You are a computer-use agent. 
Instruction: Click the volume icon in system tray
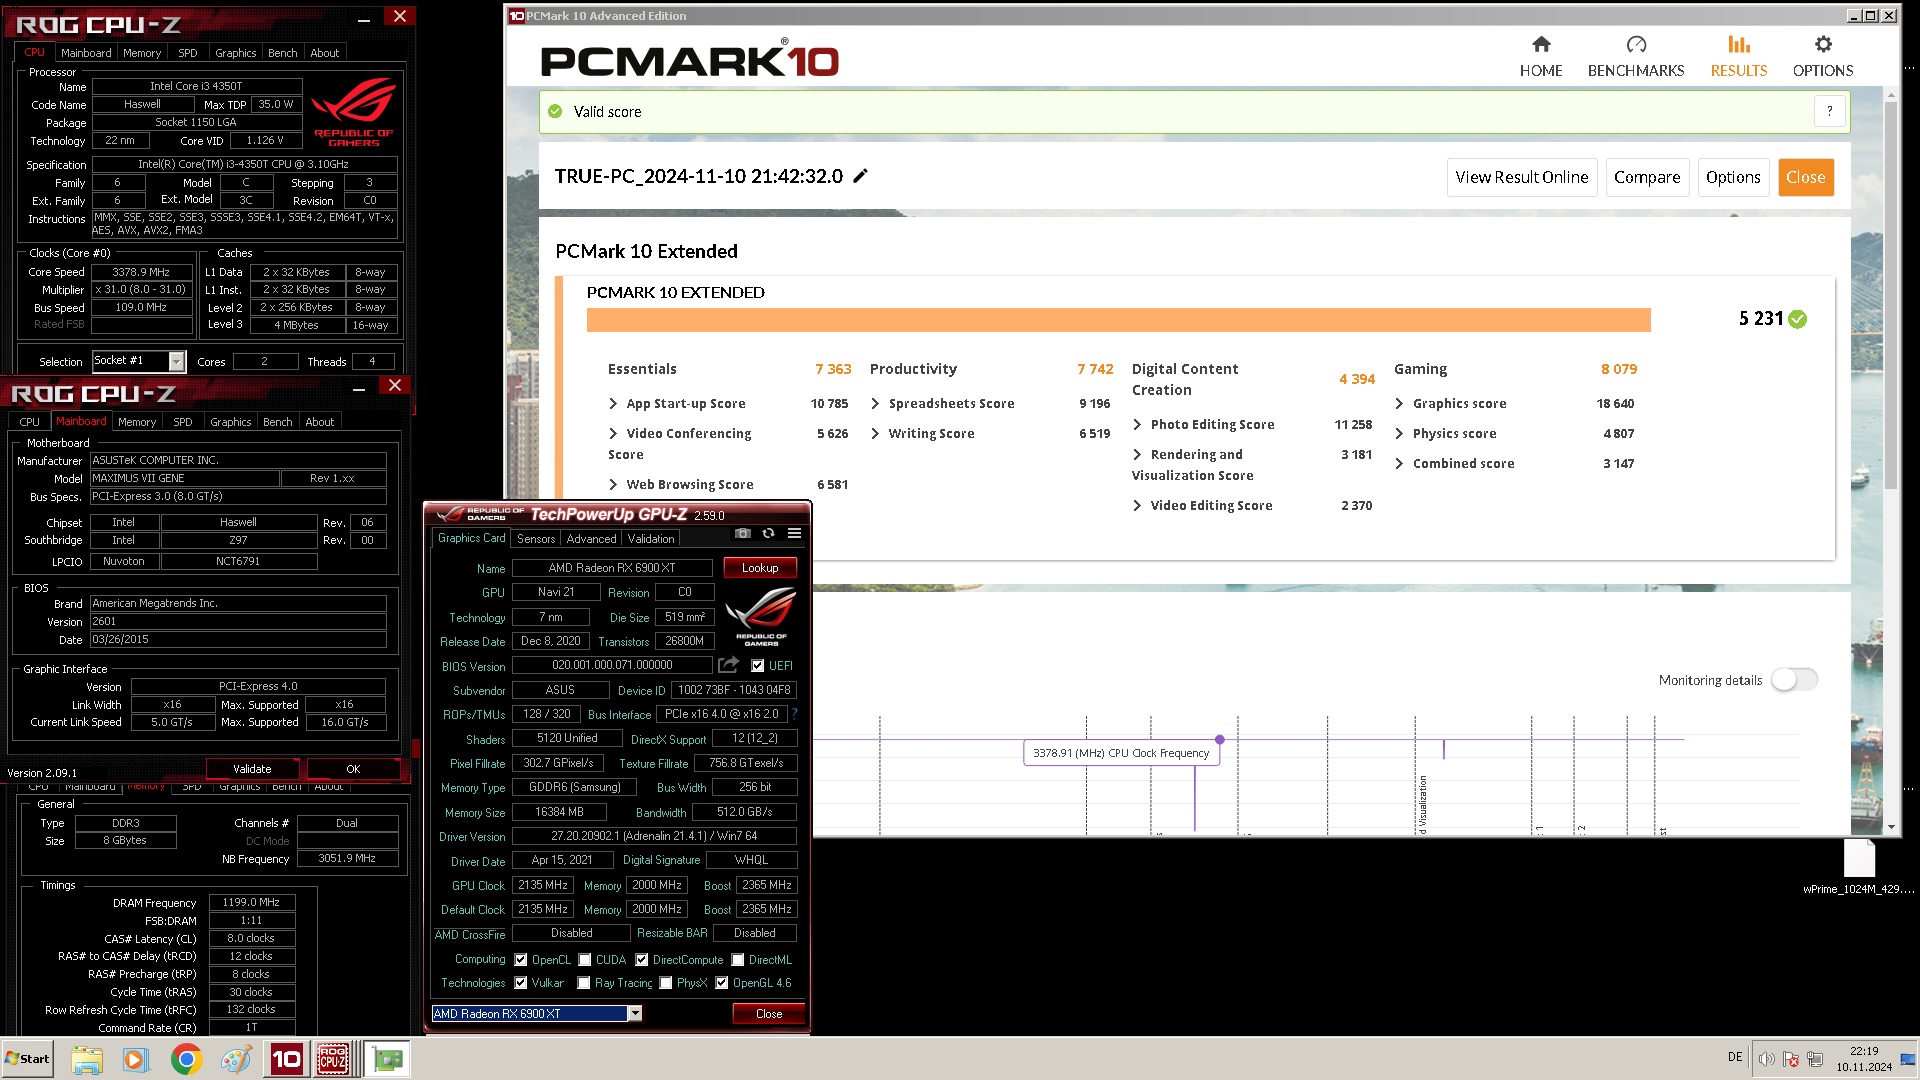coord(1766,1059)
